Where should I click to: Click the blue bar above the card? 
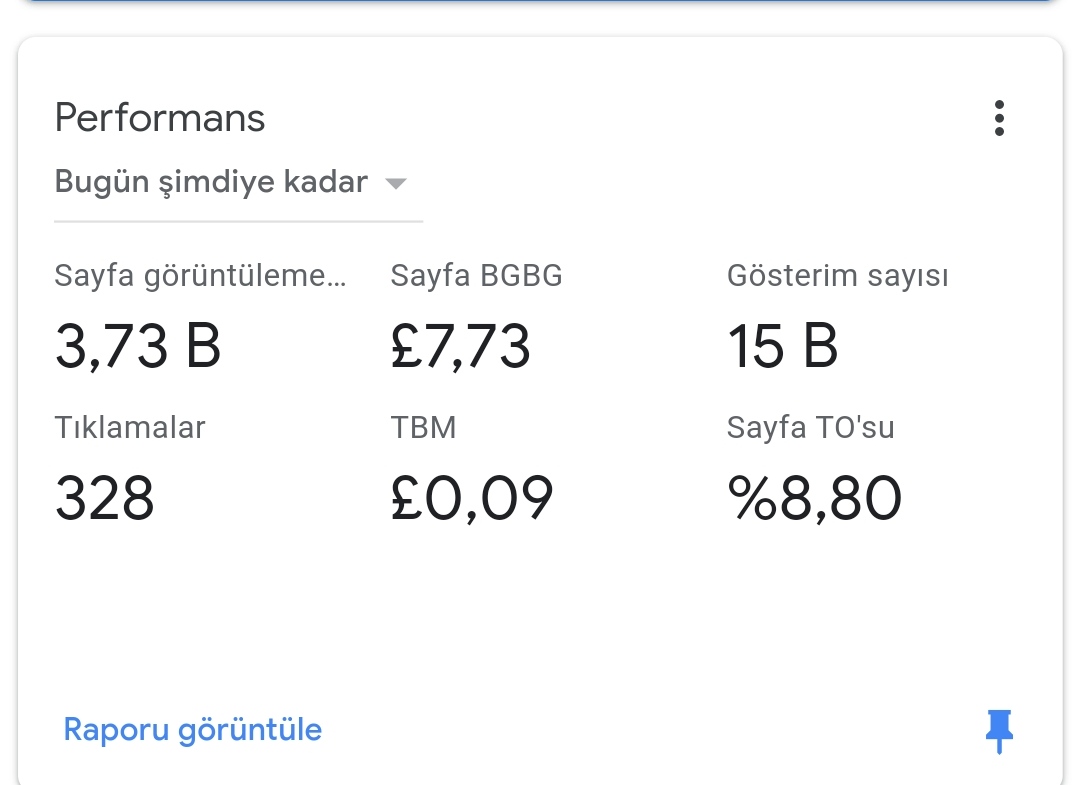pos(539,1)
